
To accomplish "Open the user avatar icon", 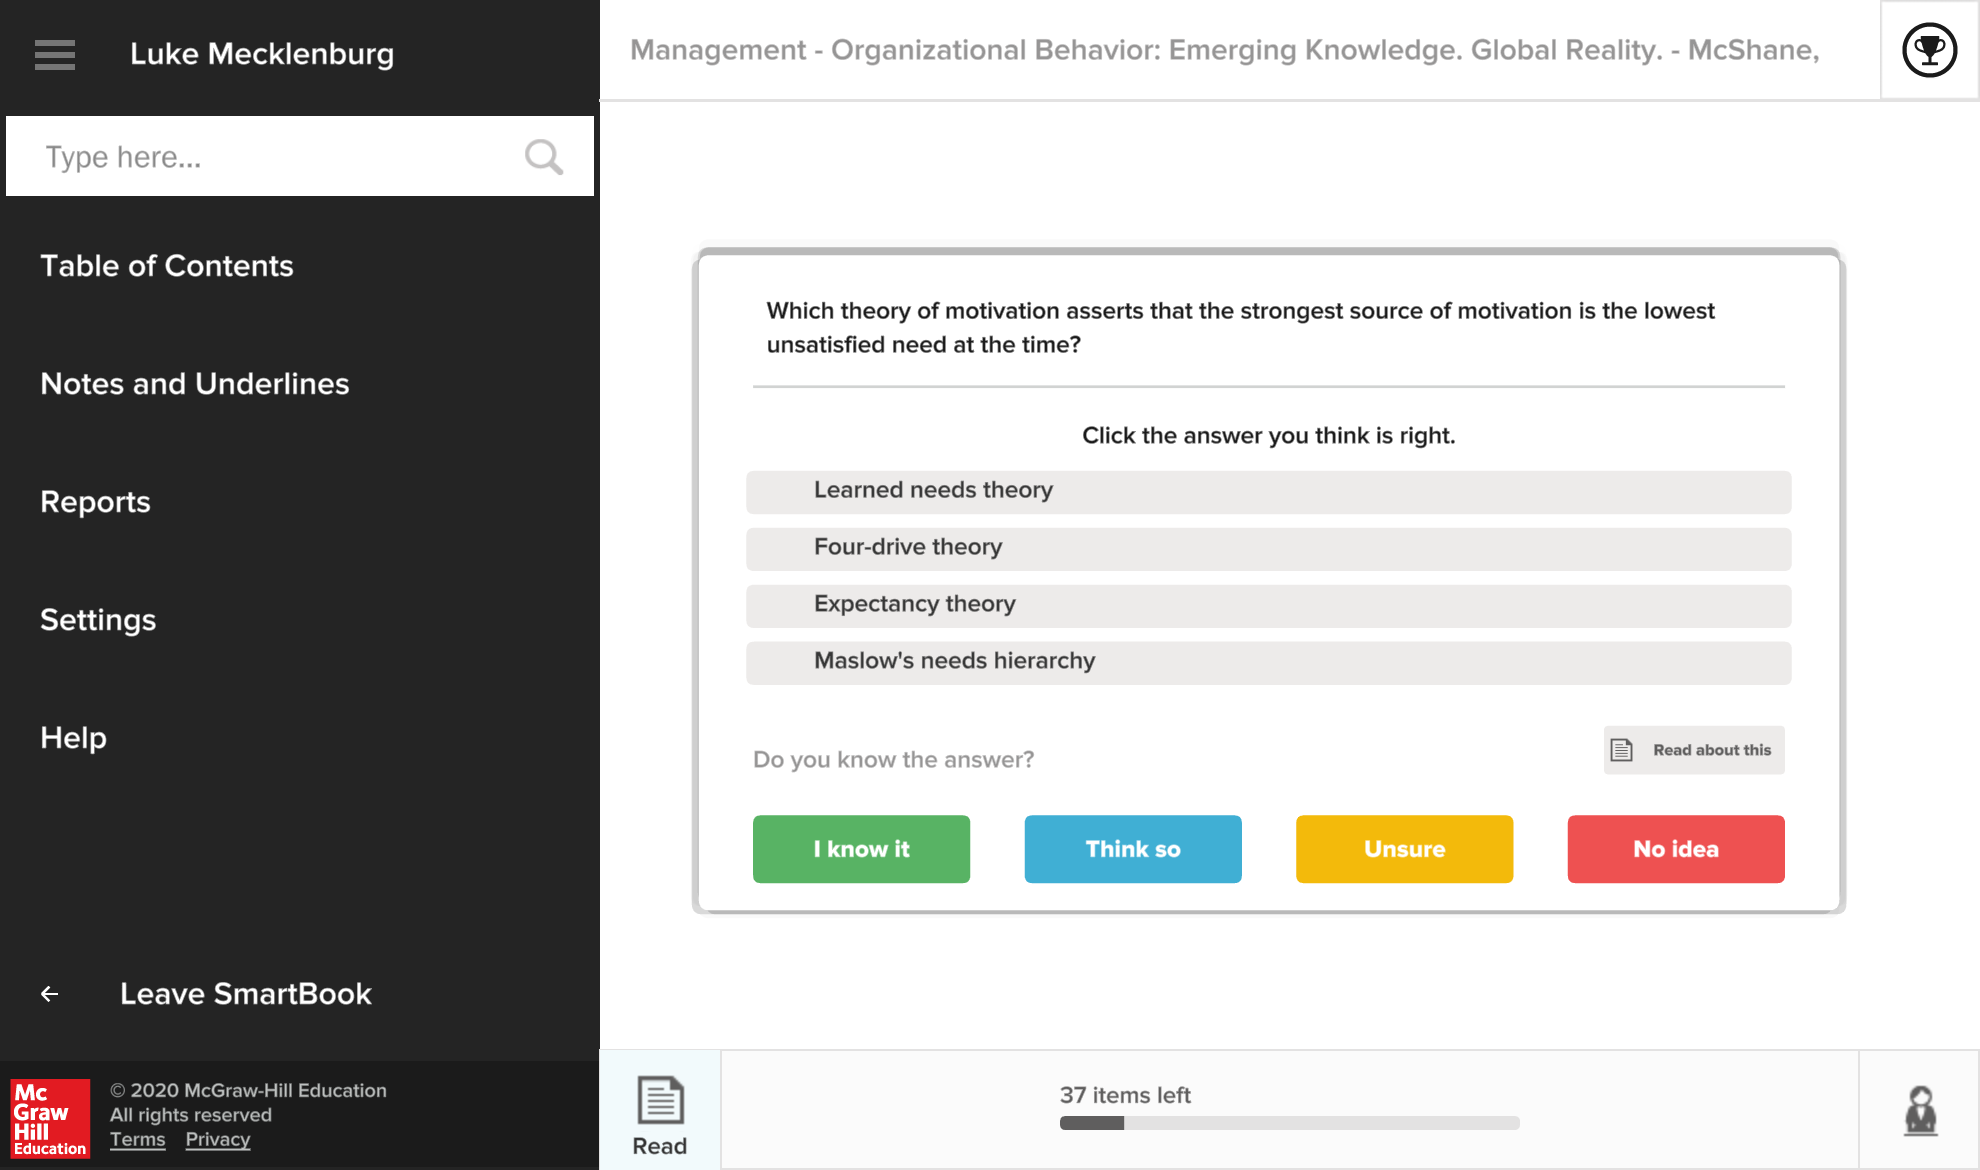I will pyautogui.click(x=1920, y=1110).
